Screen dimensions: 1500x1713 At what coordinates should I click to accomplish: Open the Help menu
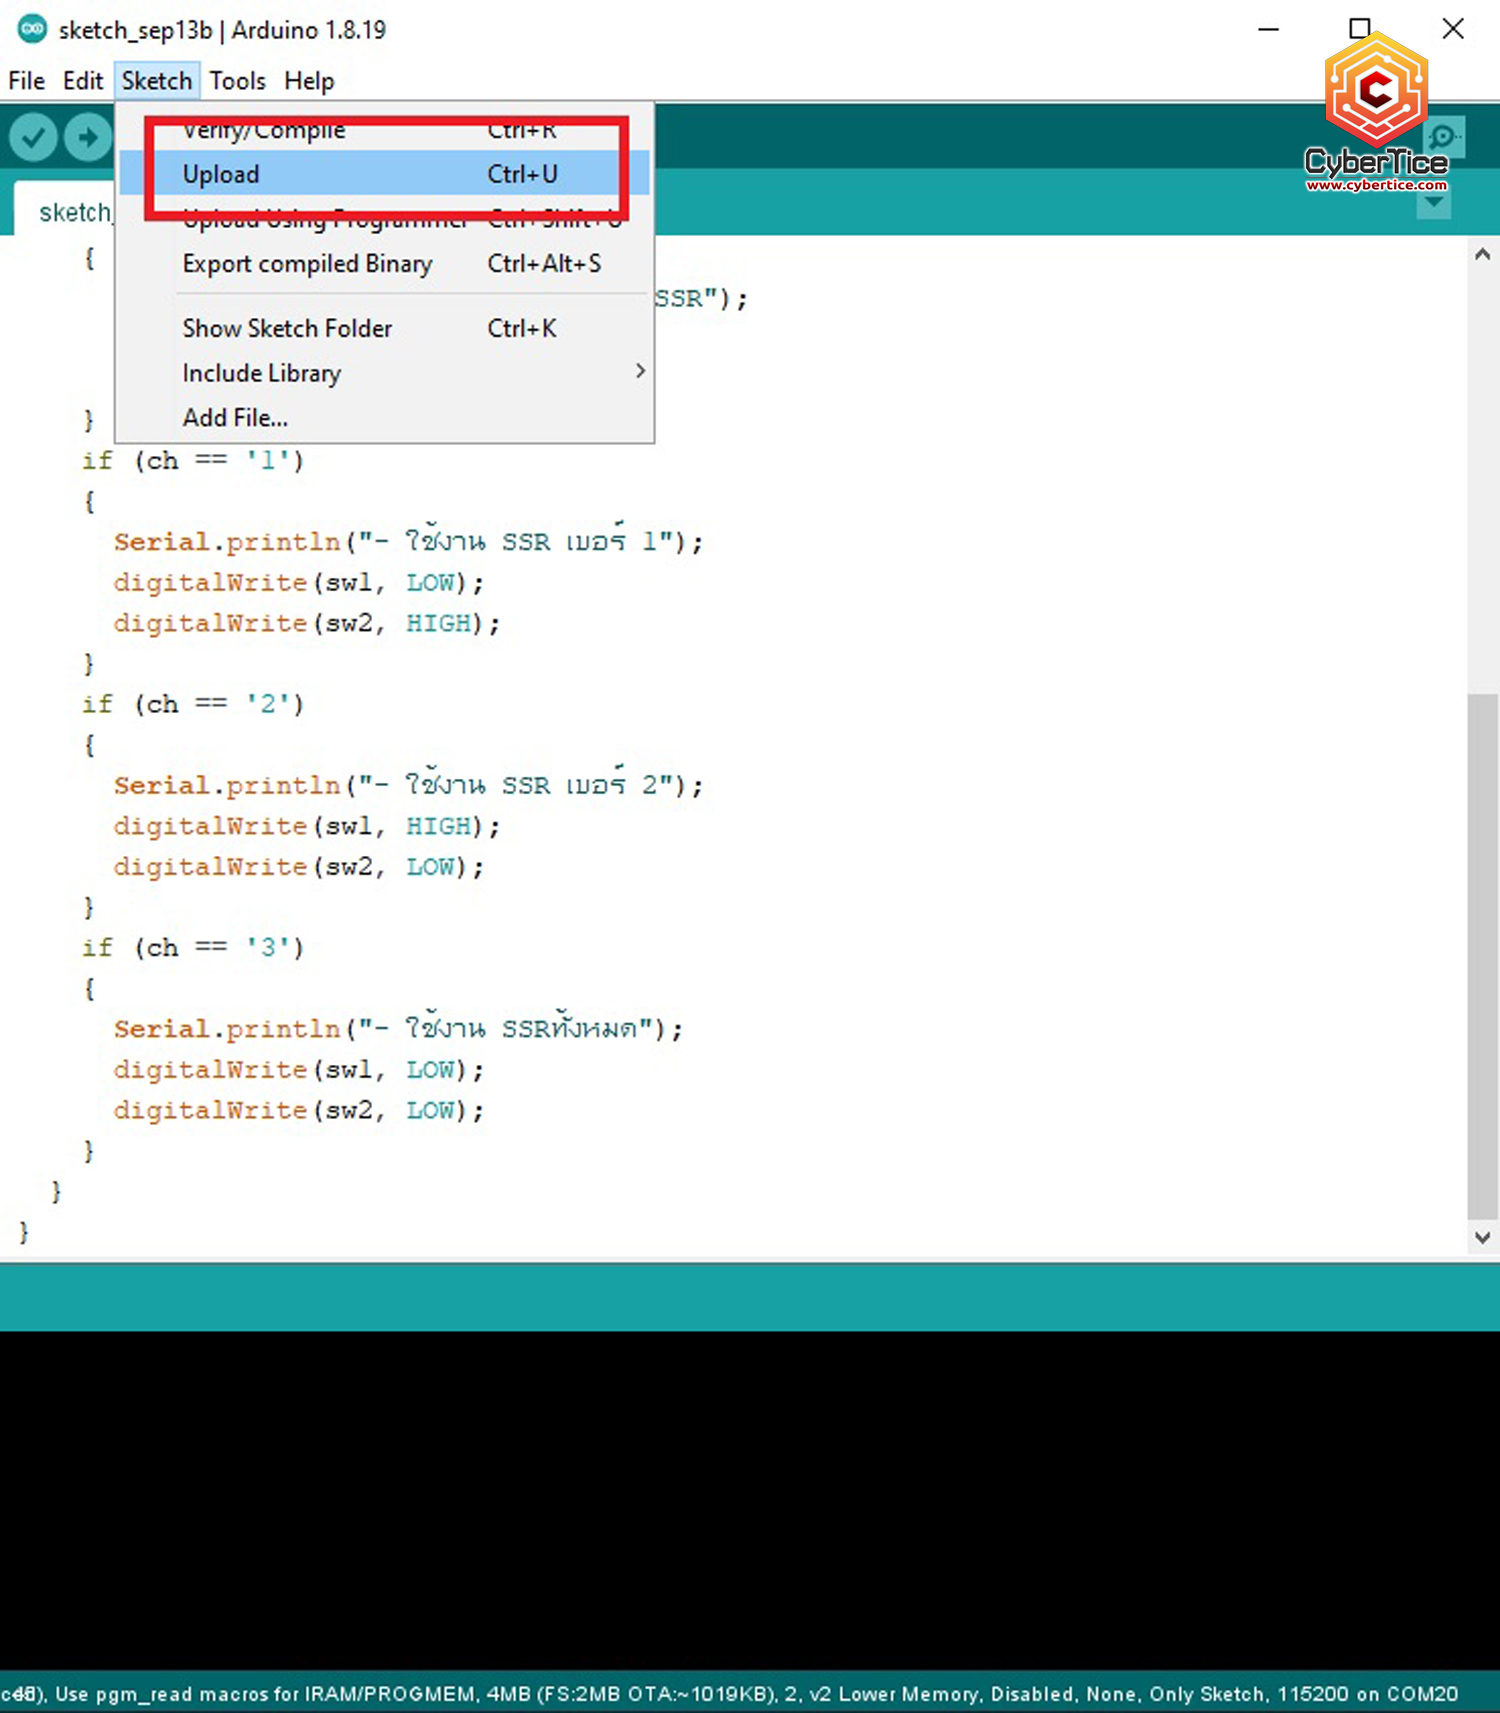pos(309,81)
